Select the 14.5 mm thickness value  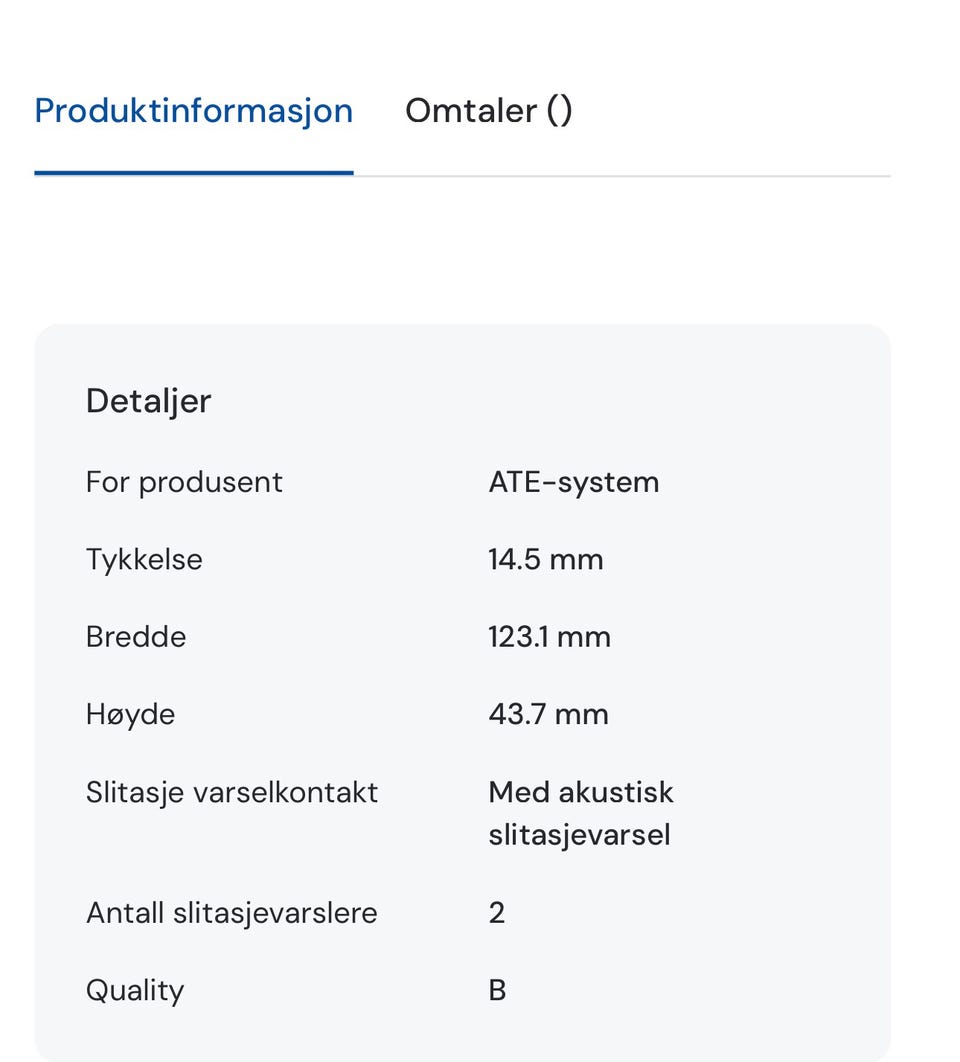[546, 560]
